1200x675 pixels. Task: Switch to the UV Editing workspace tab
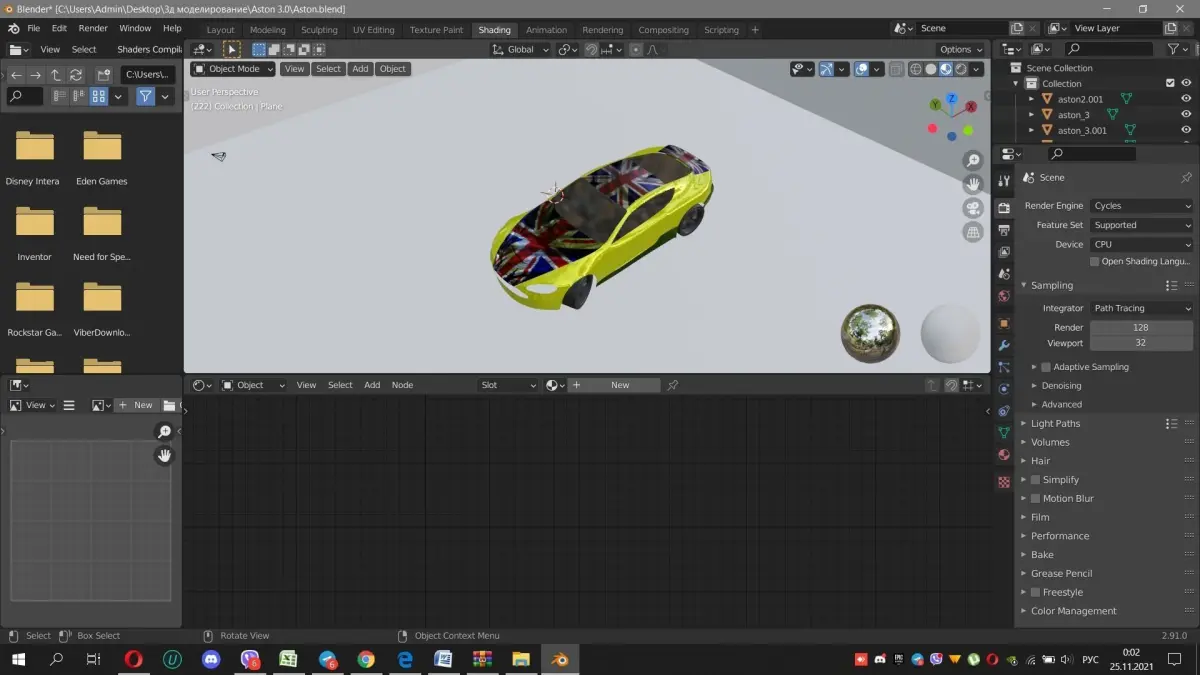pyautogui.click(x=373, y=30)
